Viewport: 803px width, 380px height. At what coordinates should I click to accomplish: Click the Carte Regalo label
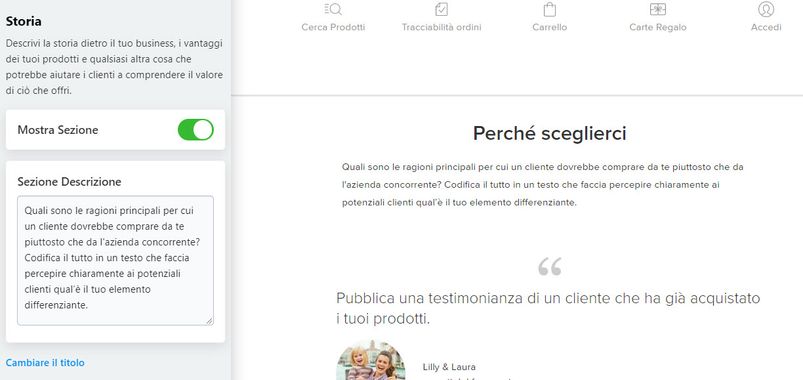pyautogui.click(x=658, y=27)
